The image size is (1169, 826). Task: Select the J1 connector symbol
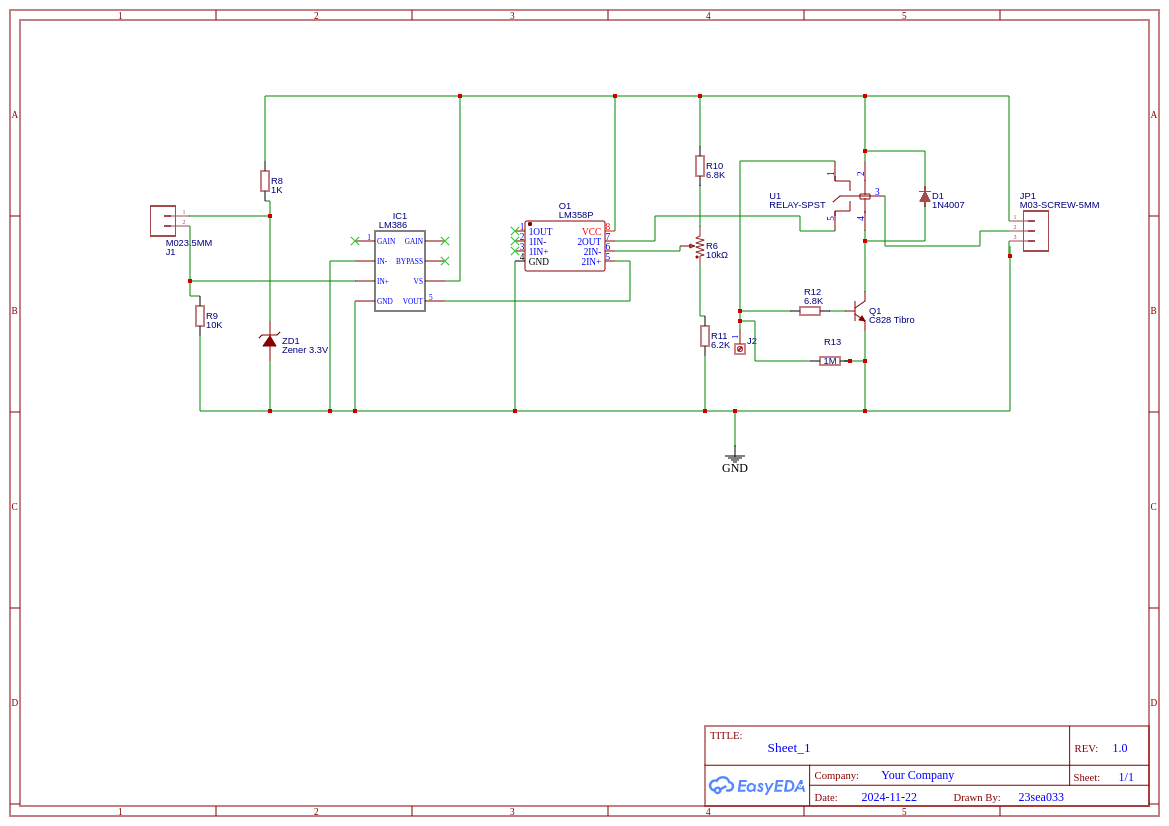[163, 221]
